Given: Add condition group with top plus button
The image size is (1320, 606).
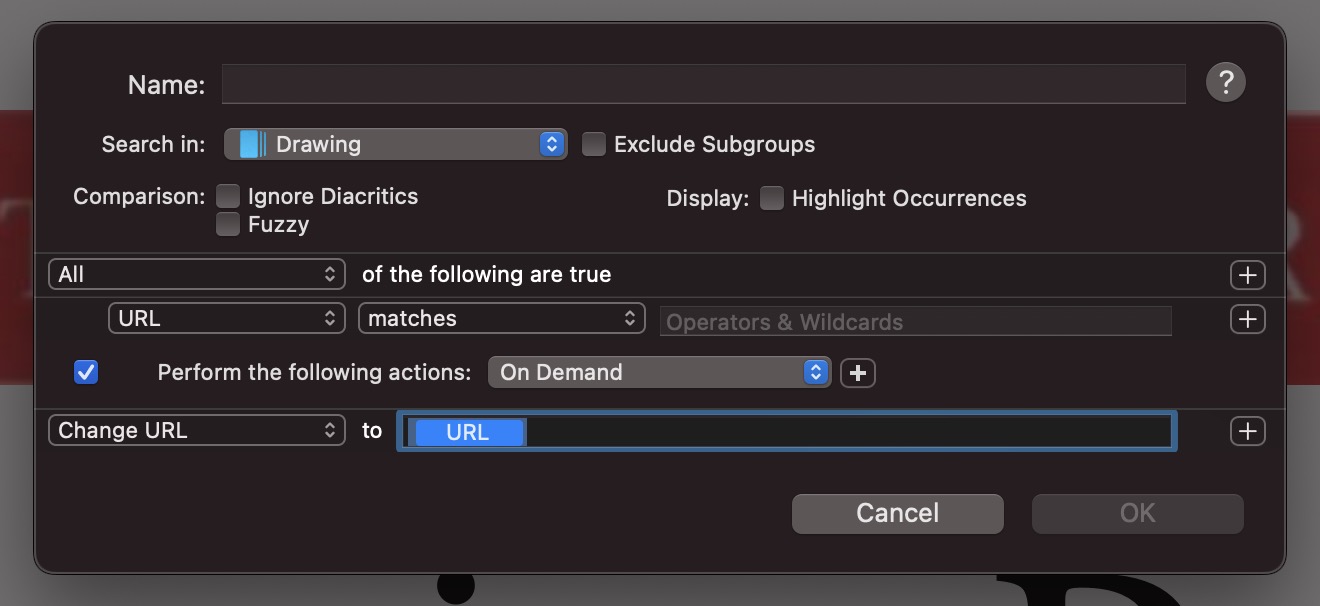Looking at the screenshot, I should 1247,275.
